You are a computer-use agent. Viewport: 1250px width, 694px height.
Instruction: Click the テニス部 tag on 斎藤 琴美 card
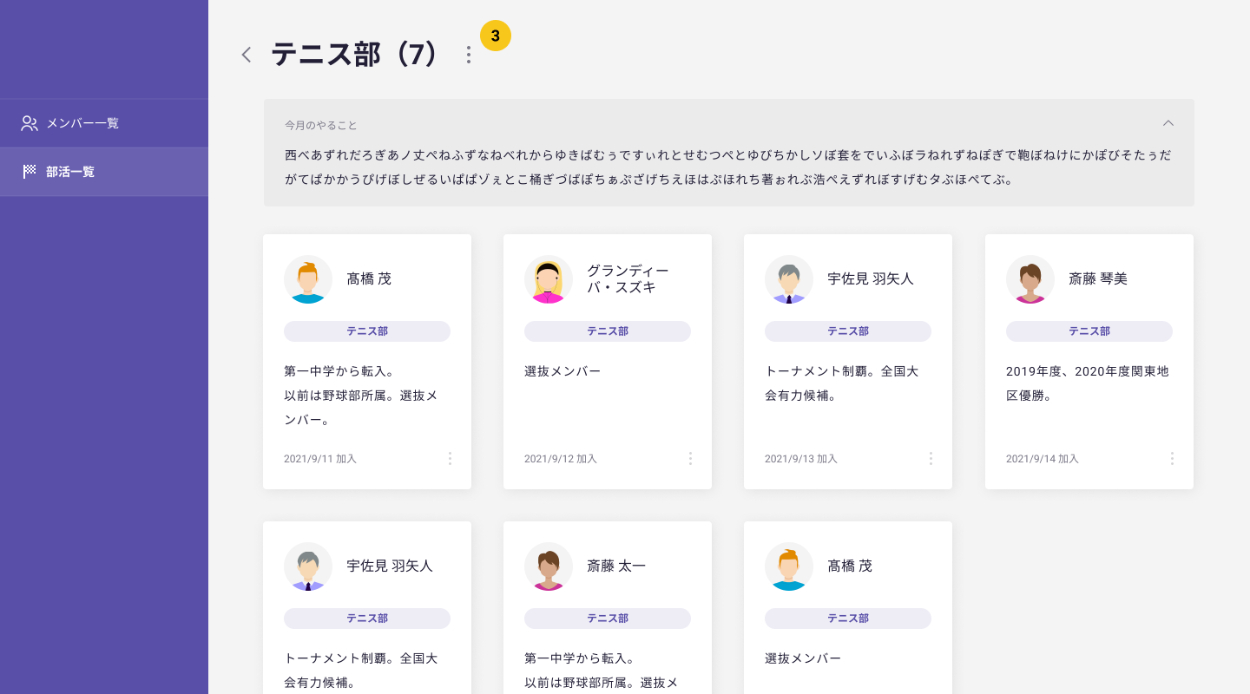(x=1088, y=331)
